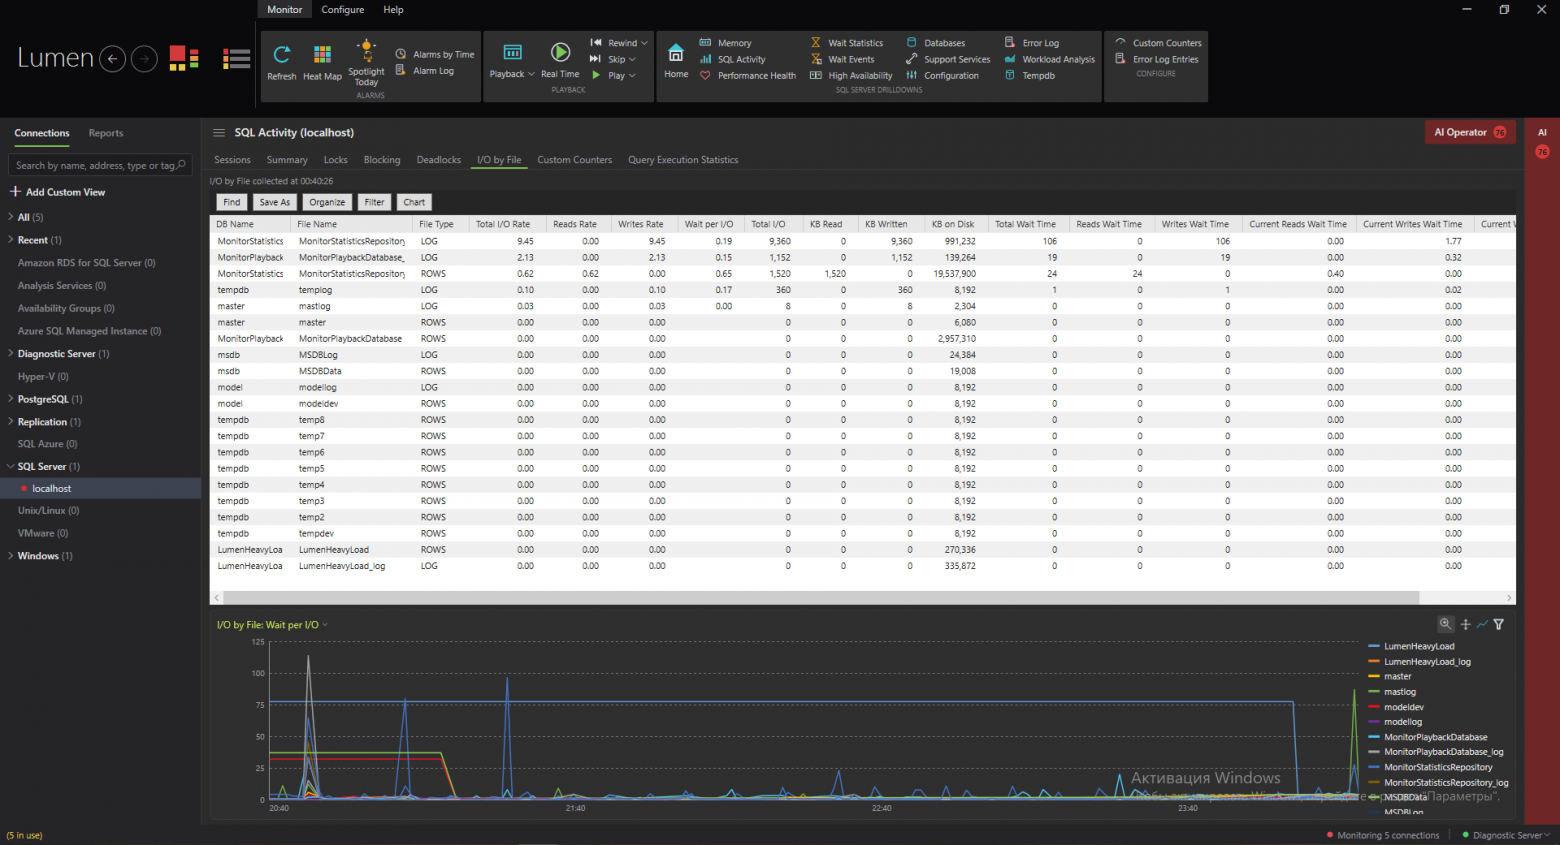Open the Memory drilldown

[x=725, y=43]
